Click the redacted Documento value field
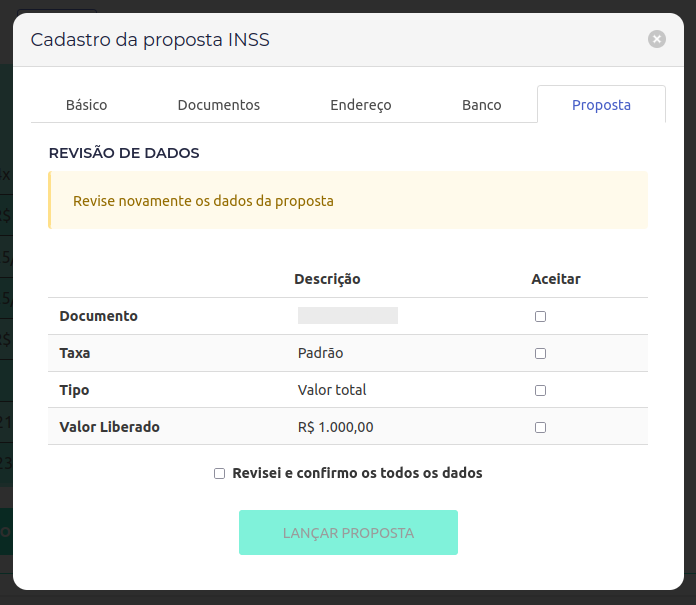 click(348, 316)
